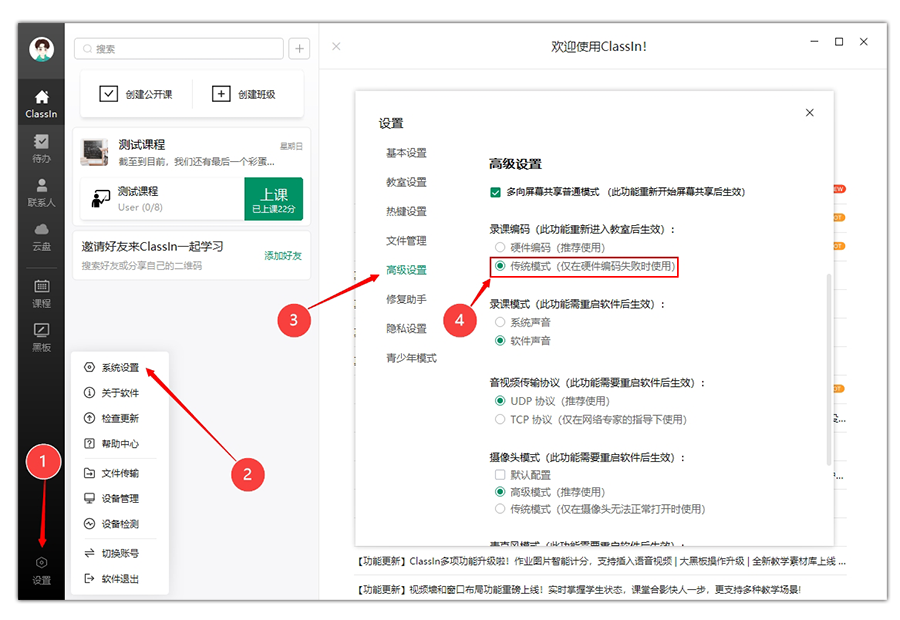Open the 测试课程 conversation row
900x620 pixels.
(x=192, y=152)
